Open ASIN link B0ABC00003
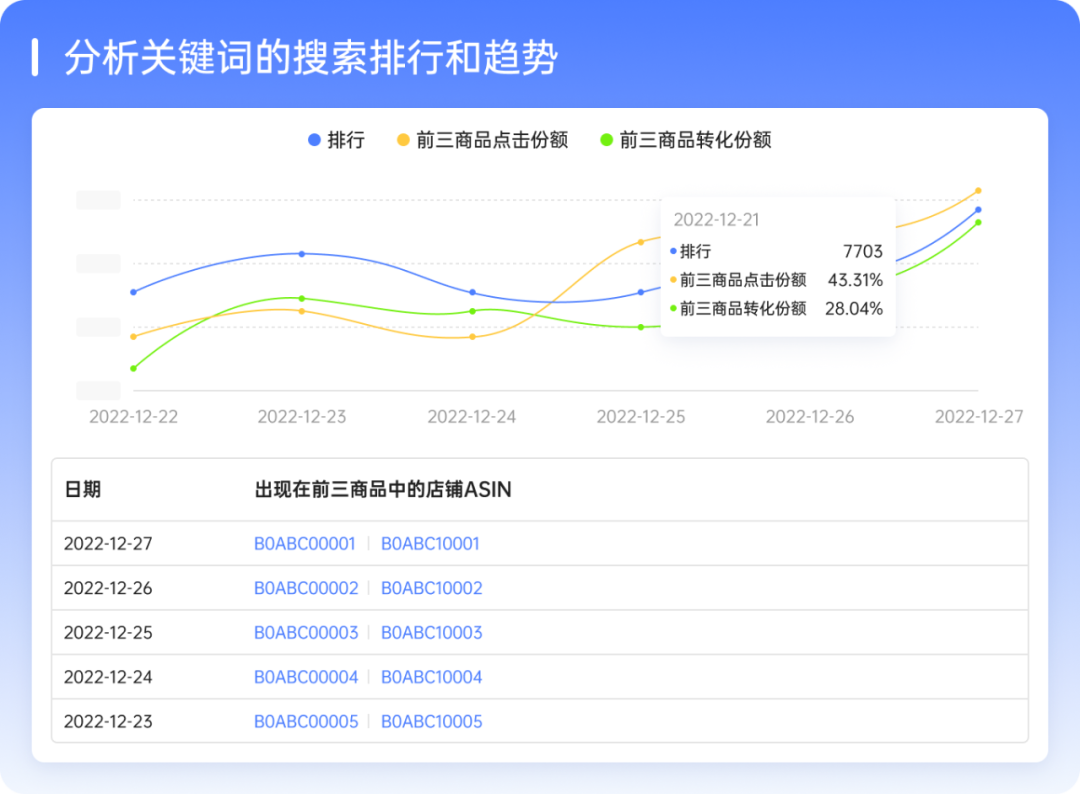Screen dimensions: 1080x794 [306, 632]
